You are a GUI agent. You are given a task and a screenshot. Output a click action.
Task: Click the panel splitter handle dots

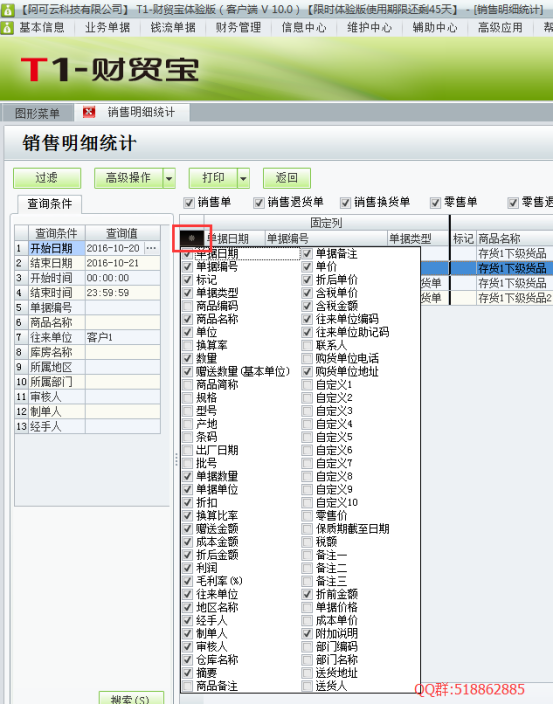(x=176, y=460)
